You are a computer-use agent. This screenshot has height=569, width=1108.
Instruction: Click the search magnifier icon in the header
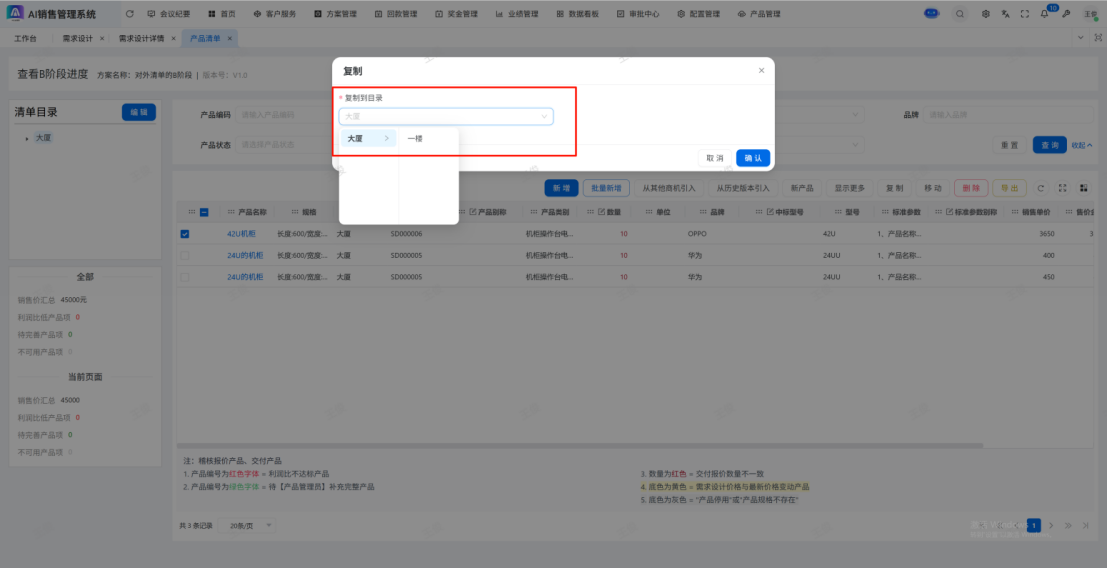960,14
